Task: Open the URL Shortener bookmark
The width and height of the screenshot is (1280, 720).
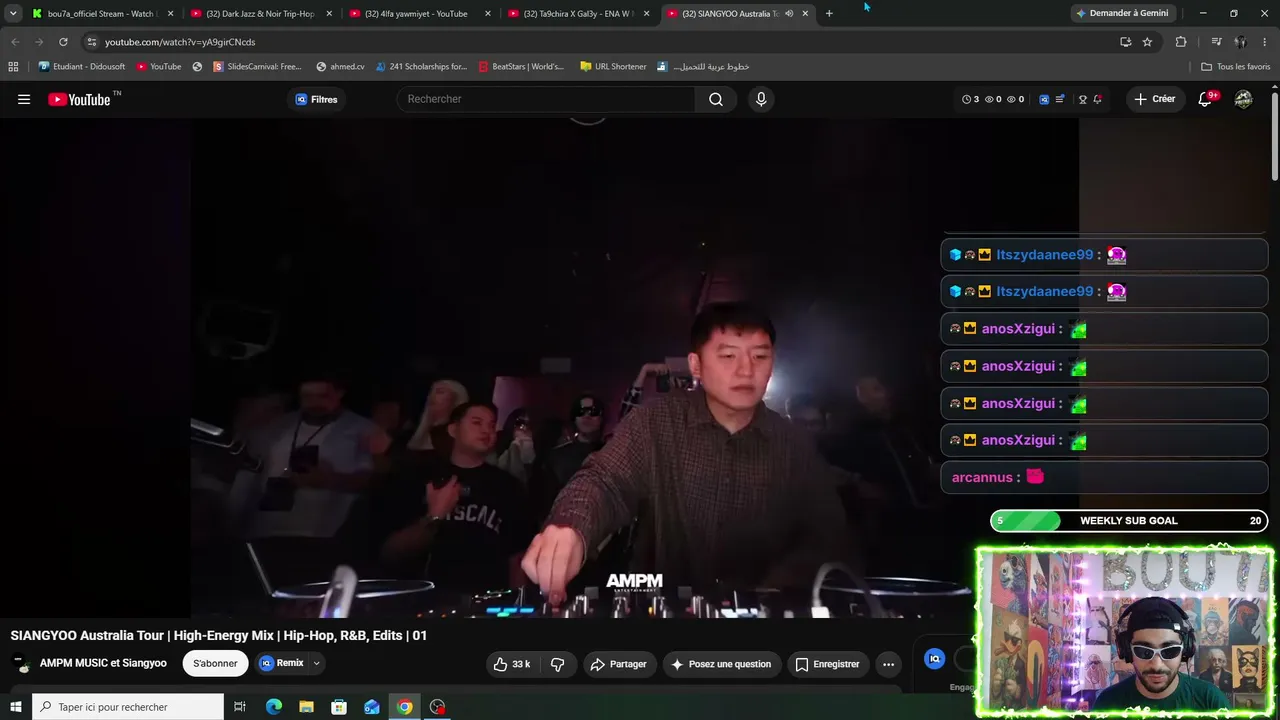Action: click(x=613, y=67)
